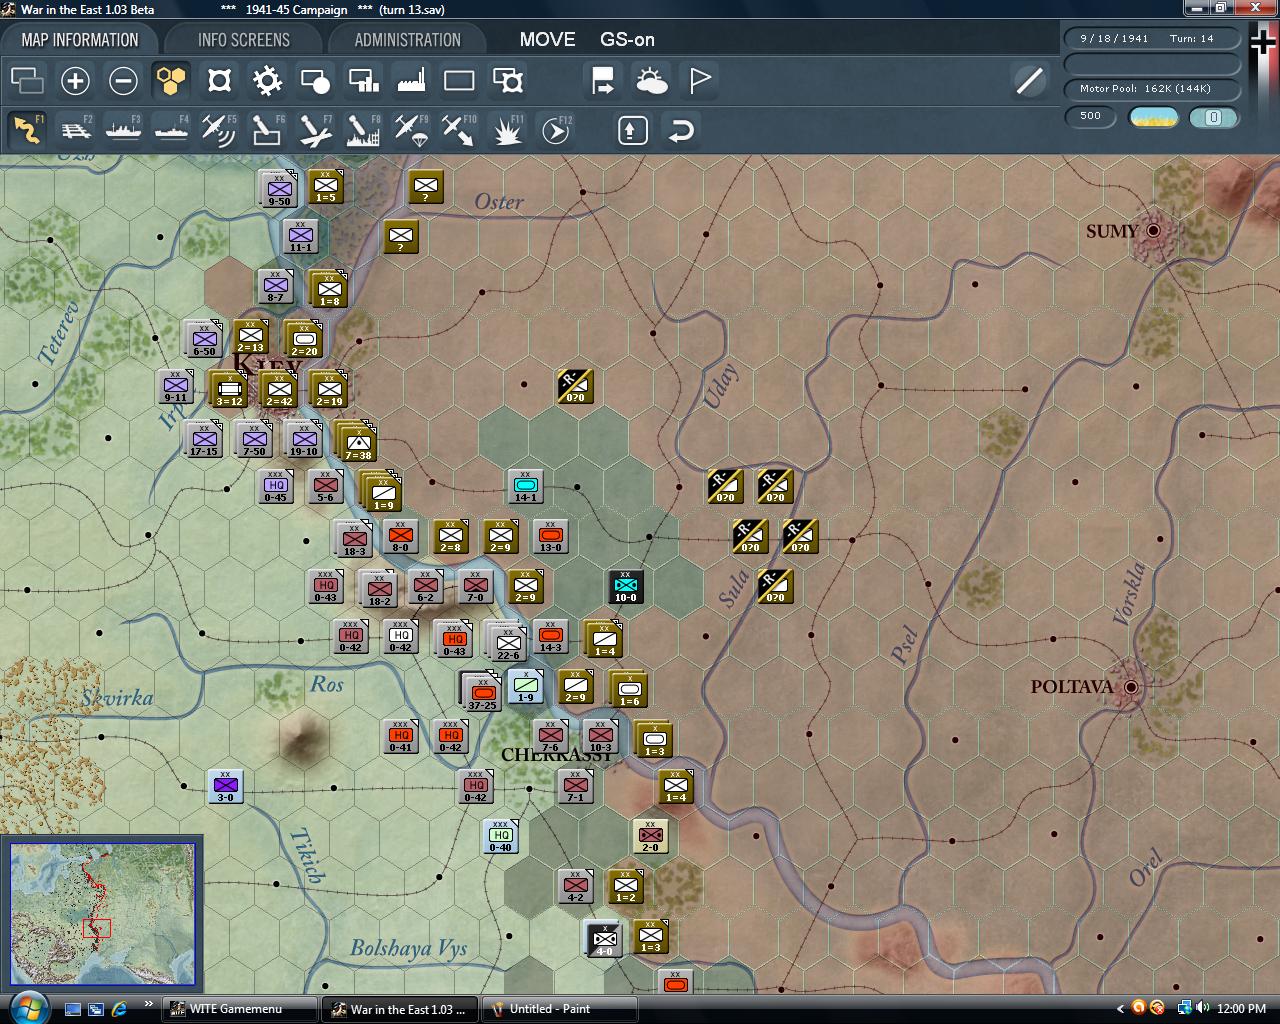The width and height of the screenshot is (1280, 1024).
Task: Select F10 air transfer mode icon
Action: tap(459, 130)
